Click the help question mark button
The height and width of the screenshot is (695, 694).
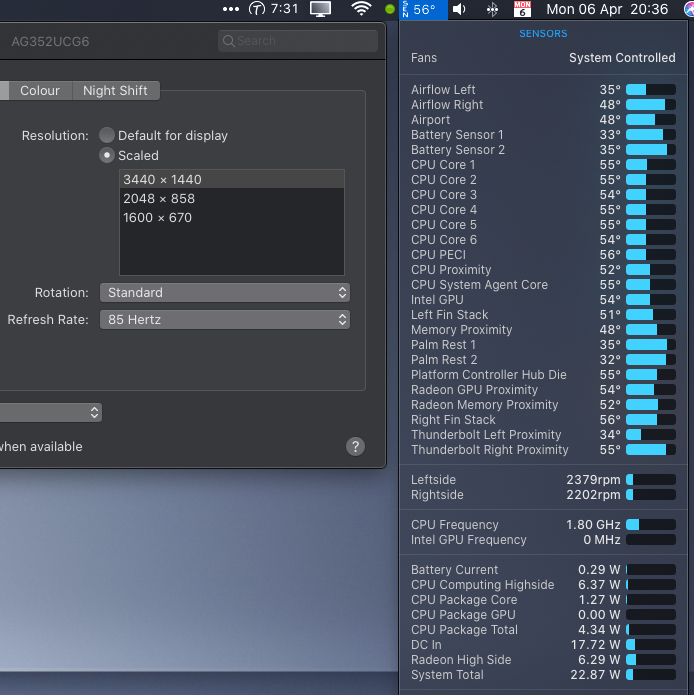(355, 446)
